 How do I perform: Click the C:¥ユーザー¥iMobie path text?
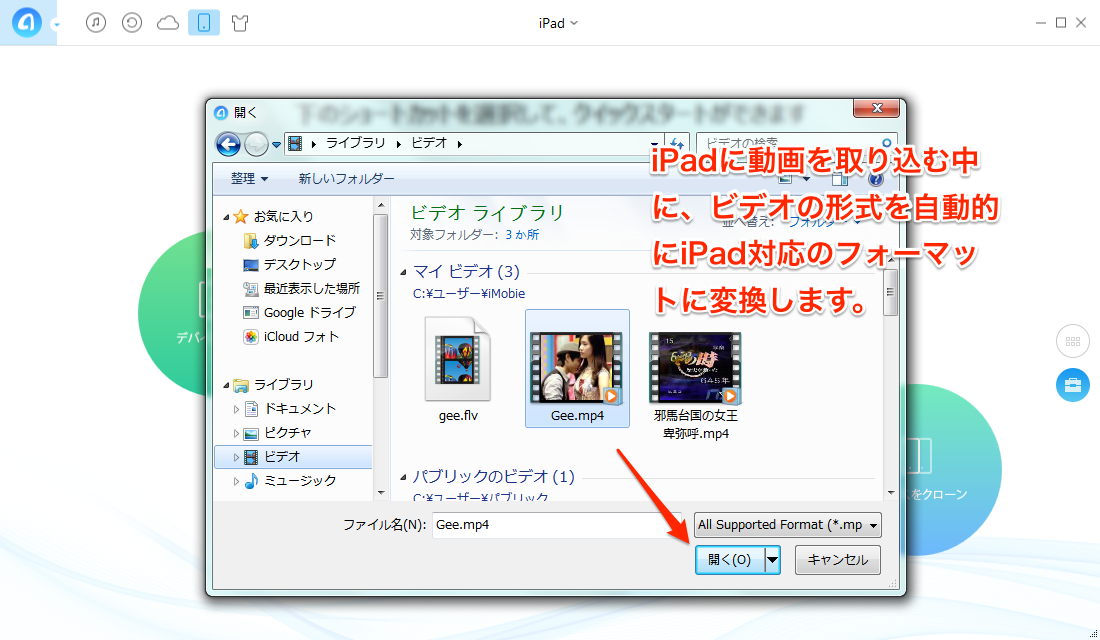tap(469, 293)
